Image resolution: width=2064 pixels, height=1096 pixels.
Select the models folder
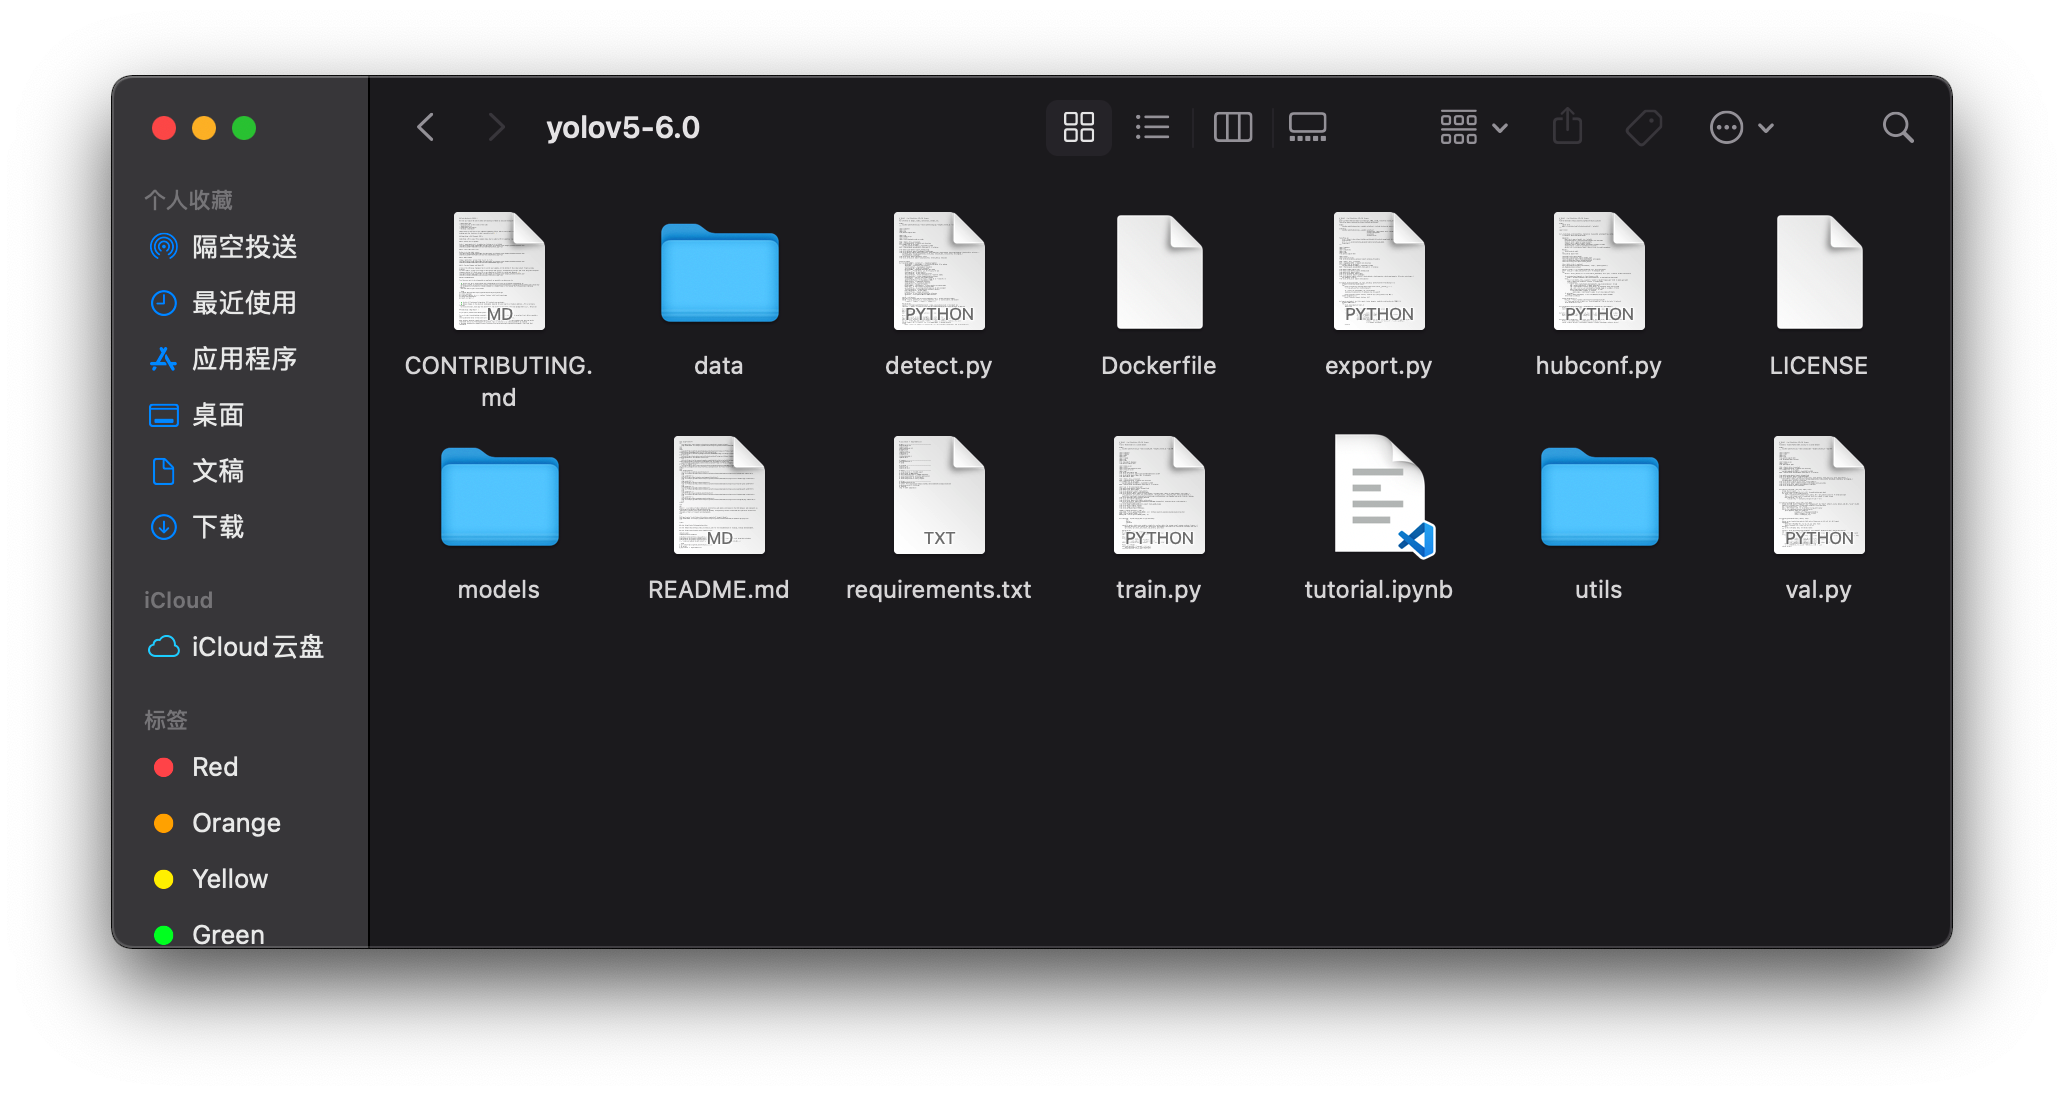pyautogui.click(x=499, y=497)
